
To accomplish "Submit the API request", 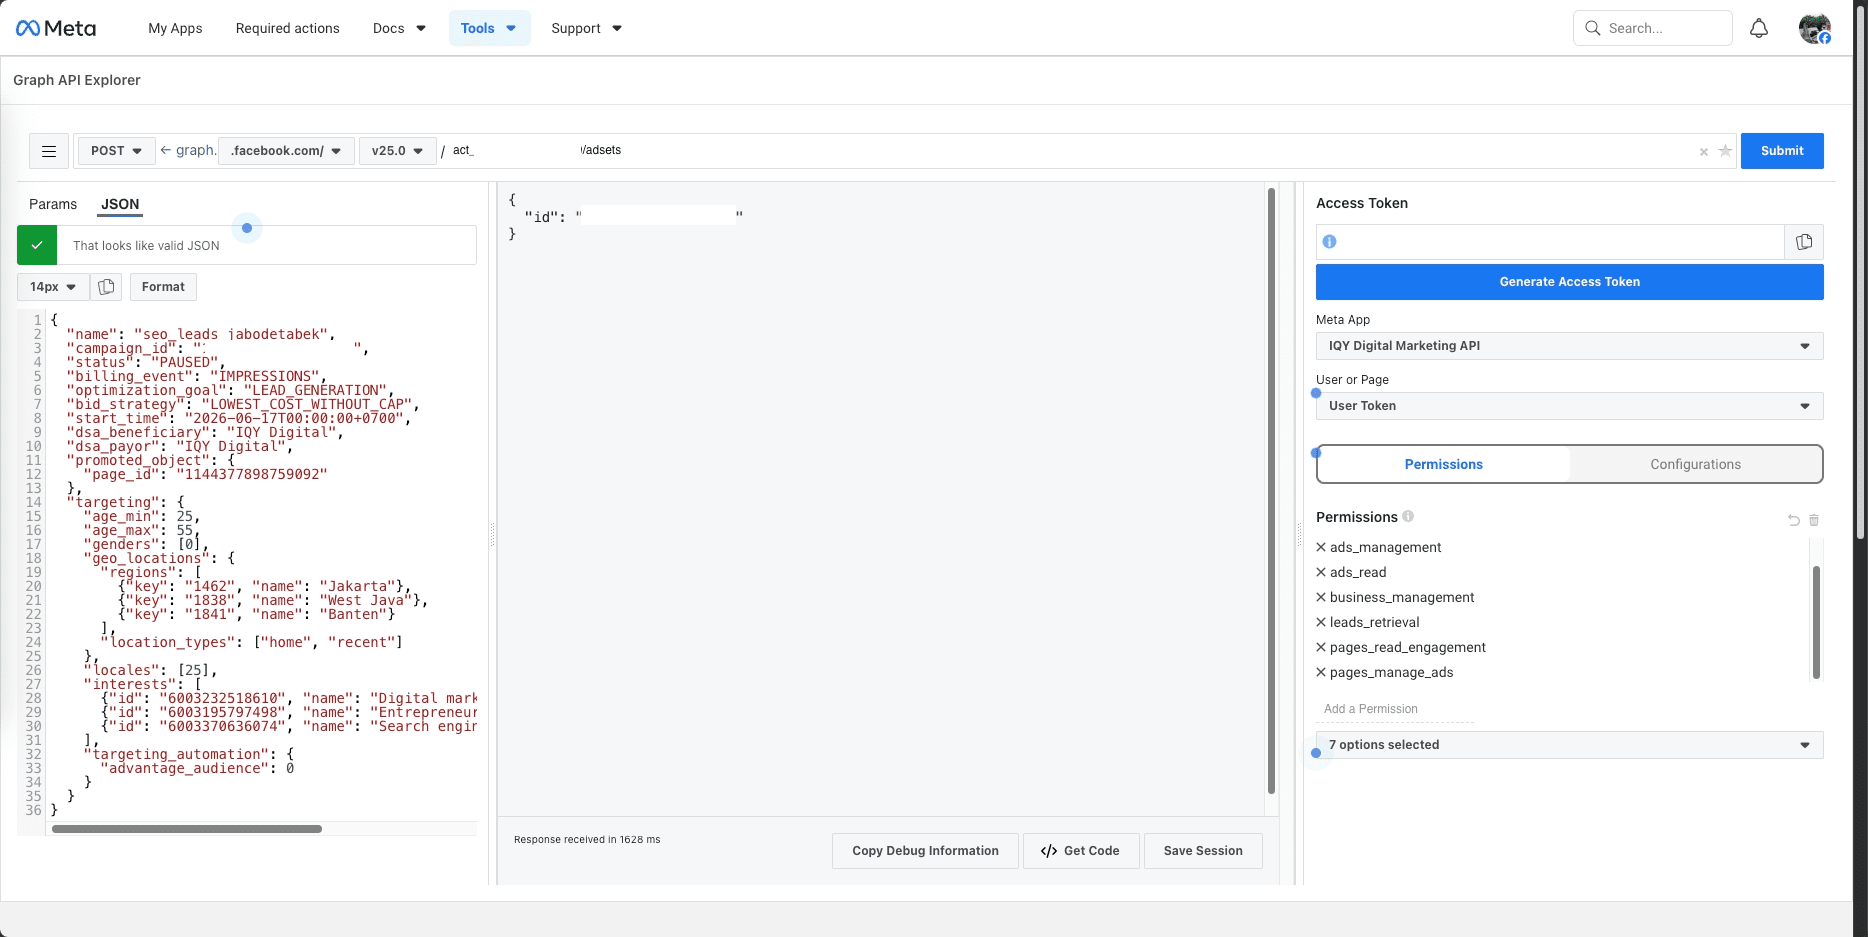I will click(x=1782, y=151).
